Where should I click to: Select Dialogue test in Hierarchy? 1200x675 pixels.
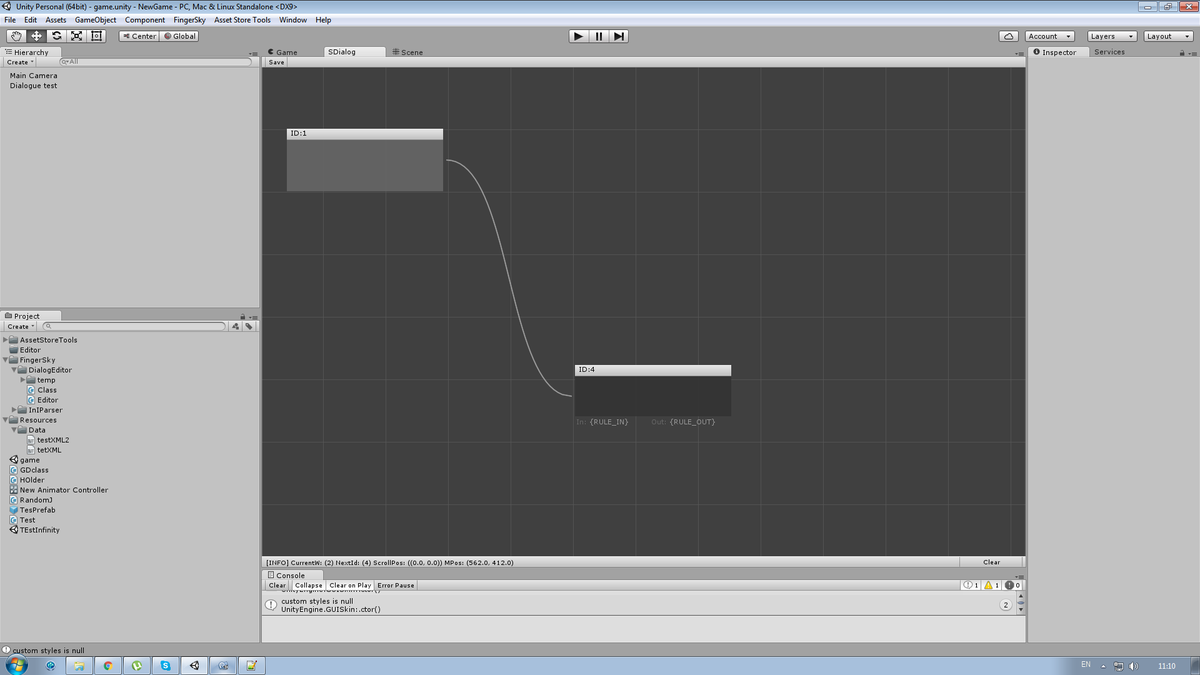click(x=34, y=86)
